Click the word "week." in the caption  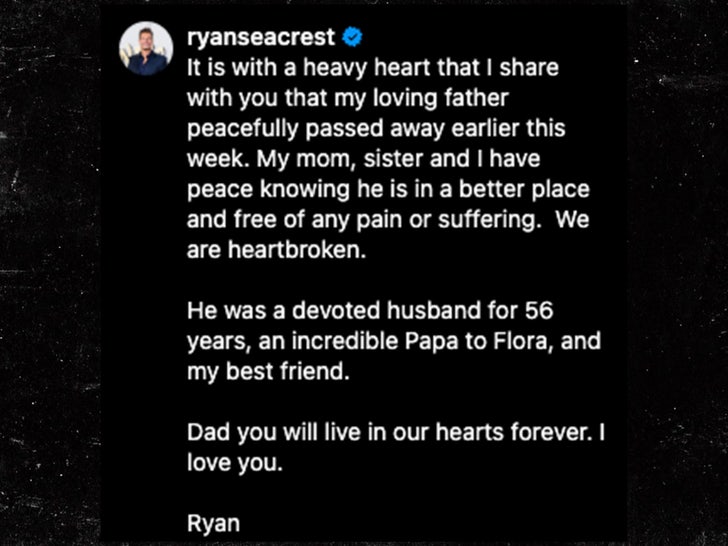tap(215, 160)
